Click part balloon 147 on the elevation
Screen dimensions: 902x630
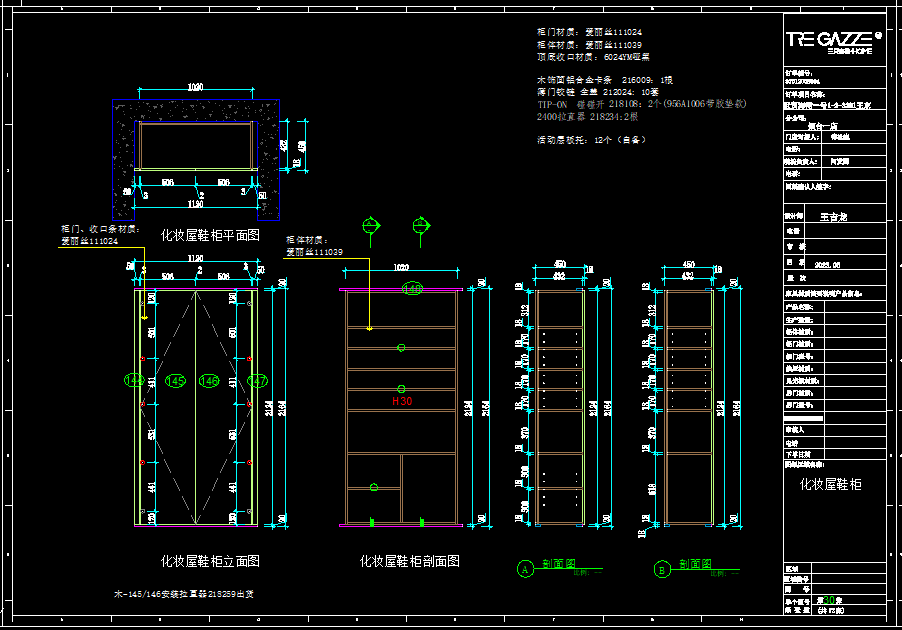pyautogui.click(x=257, y=381)
